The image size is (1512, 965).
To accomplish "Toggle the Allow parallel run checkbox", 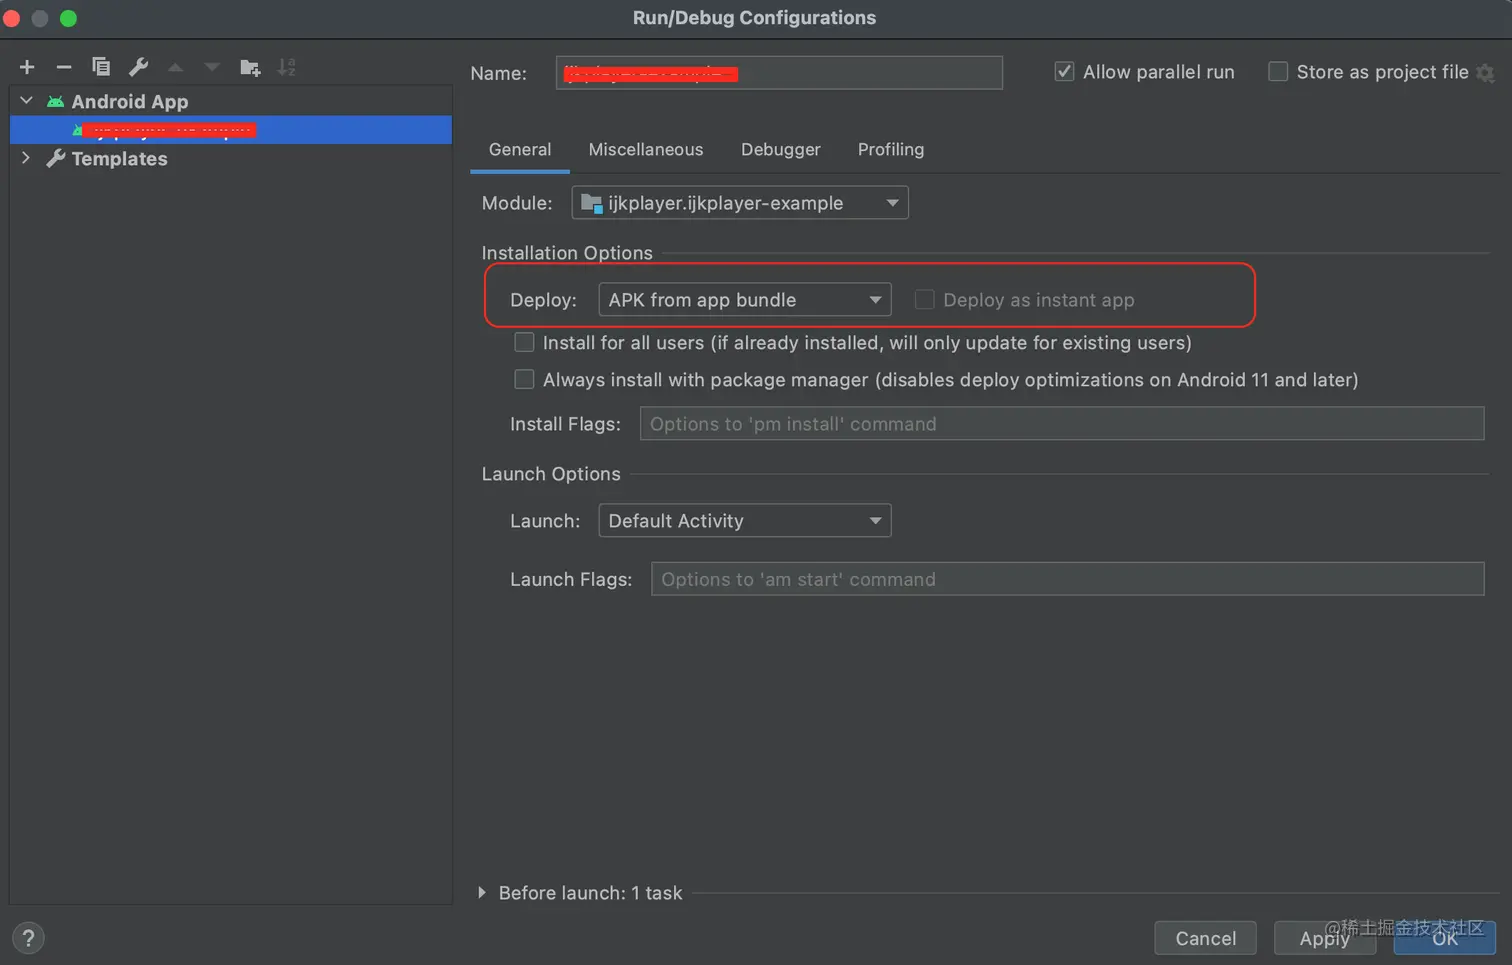I will (x=1064, y=72).
